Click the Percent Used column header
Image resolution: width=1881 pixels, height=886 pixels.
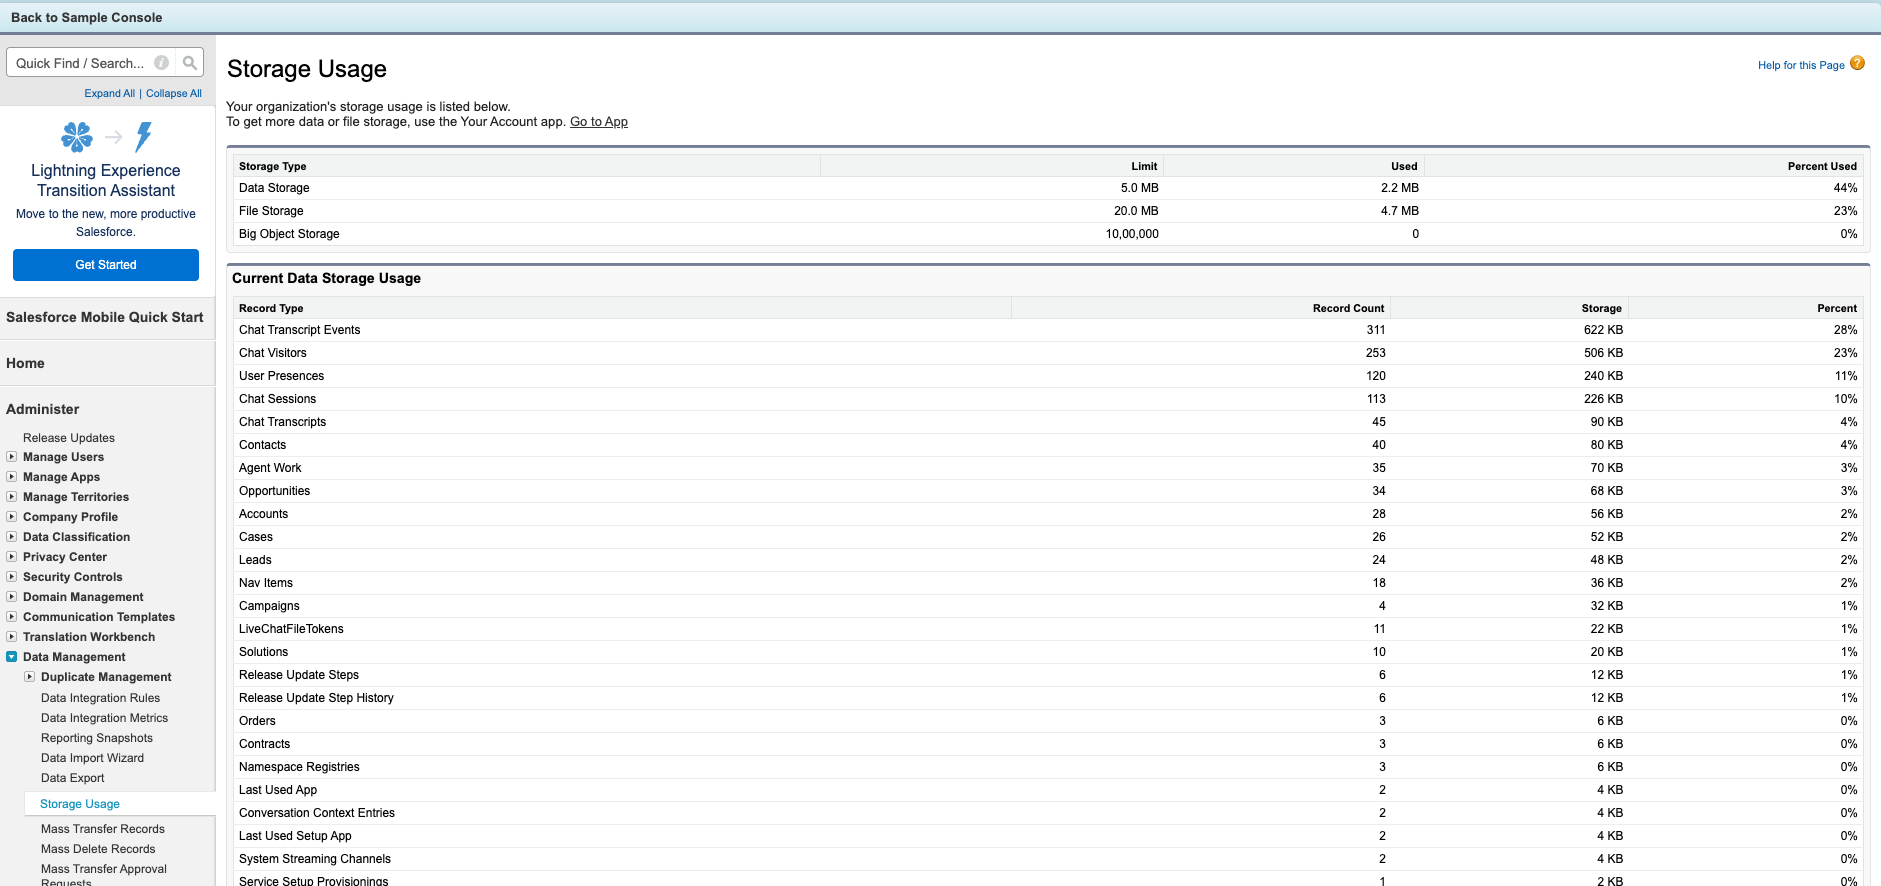pyautogui.click(x=1822, y=166)
